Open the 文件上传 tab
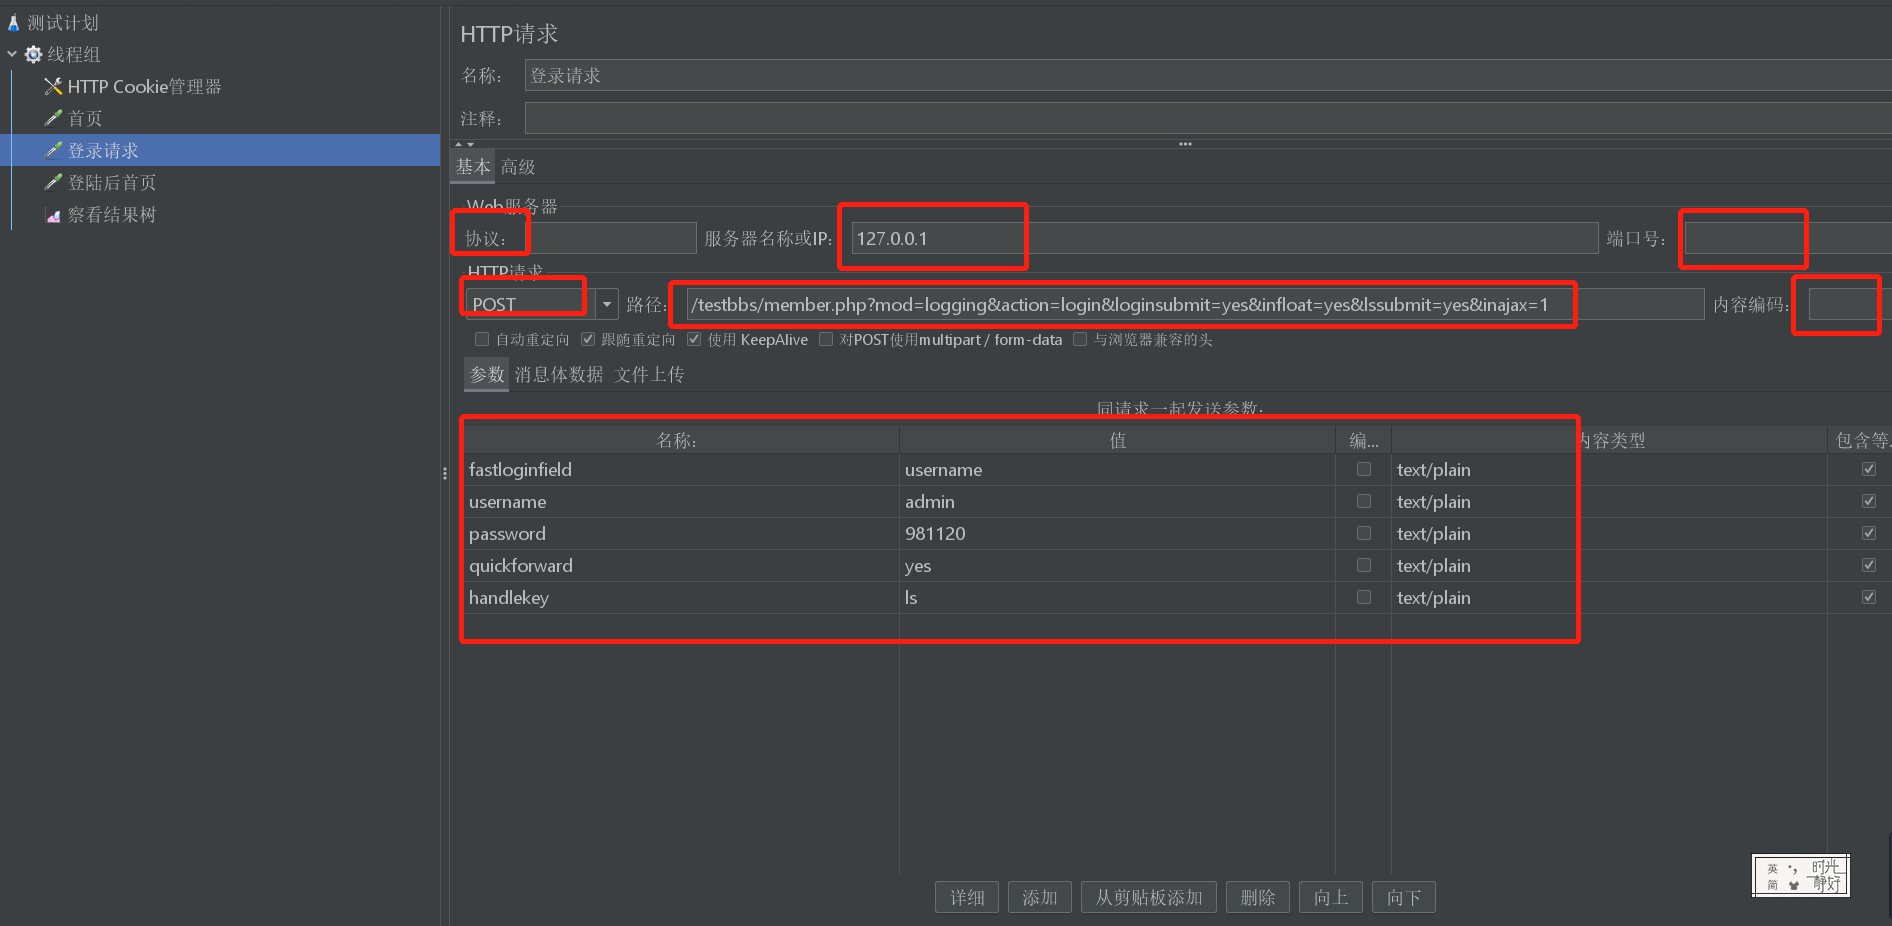The height and width of the screenshot is (926, 1892). click(x=649, y=375)
